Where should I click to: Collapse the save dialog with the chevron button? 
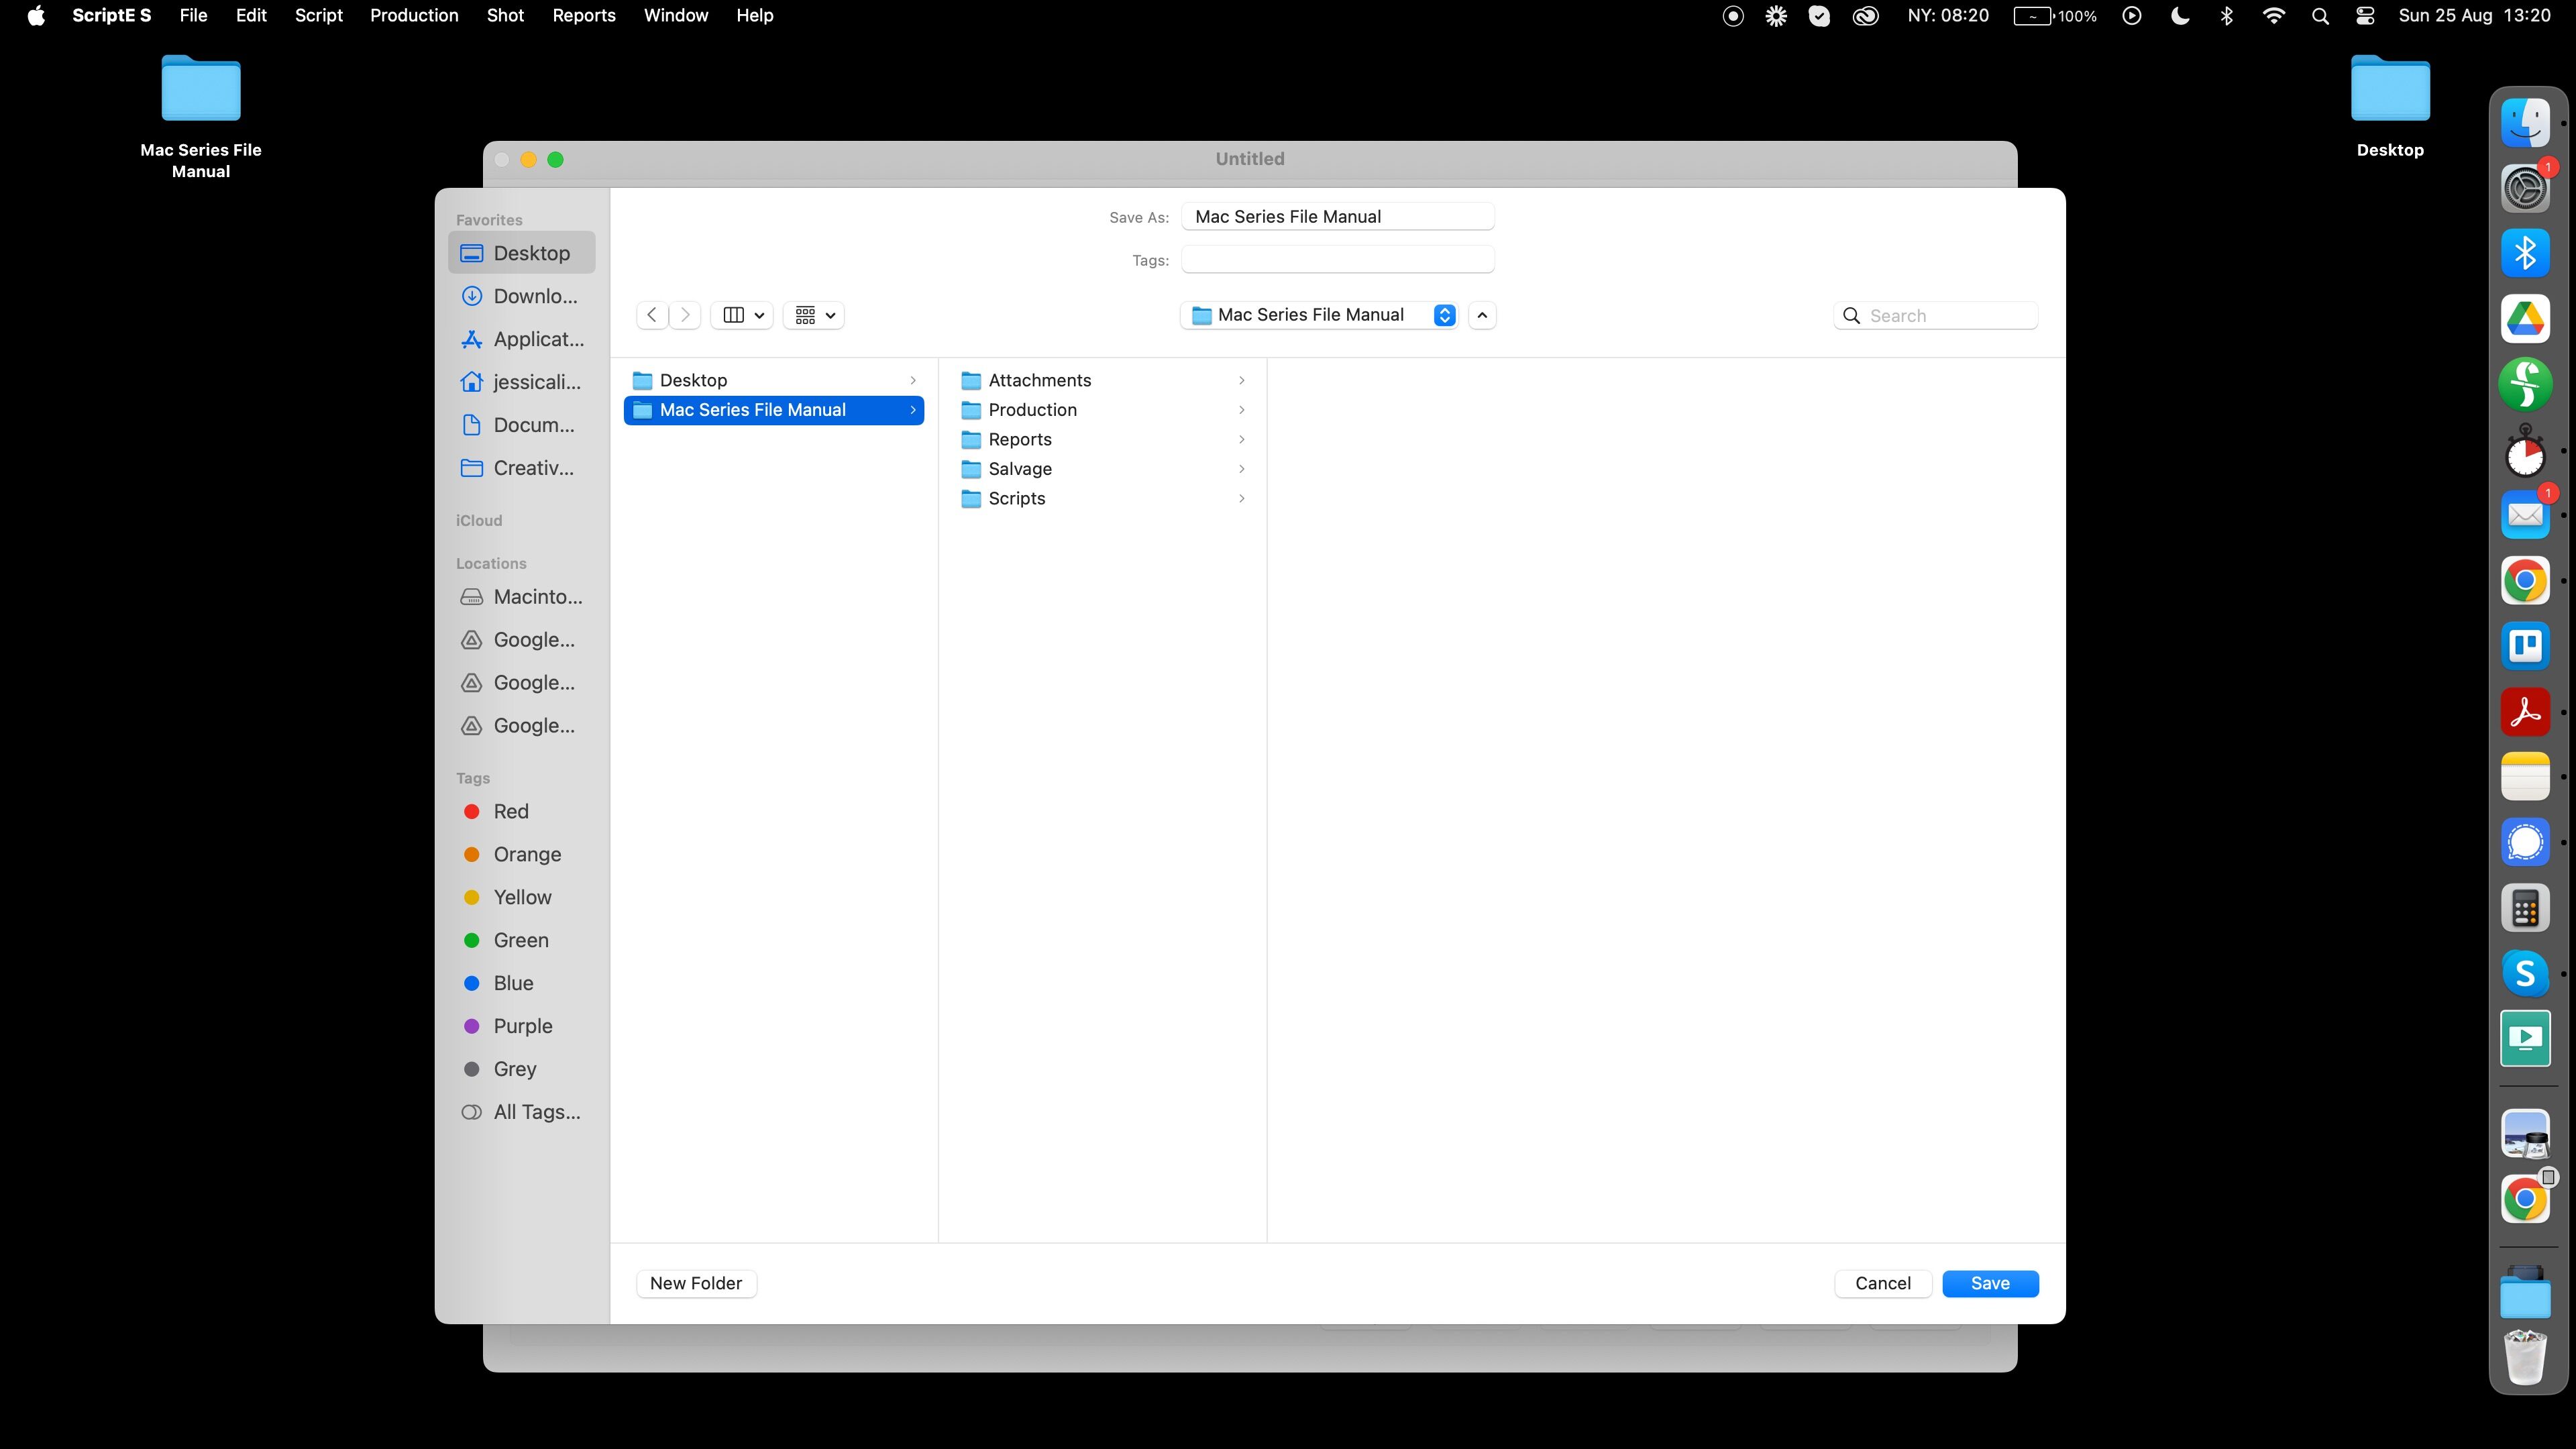pyautogui.click(x=1482, y=315)
